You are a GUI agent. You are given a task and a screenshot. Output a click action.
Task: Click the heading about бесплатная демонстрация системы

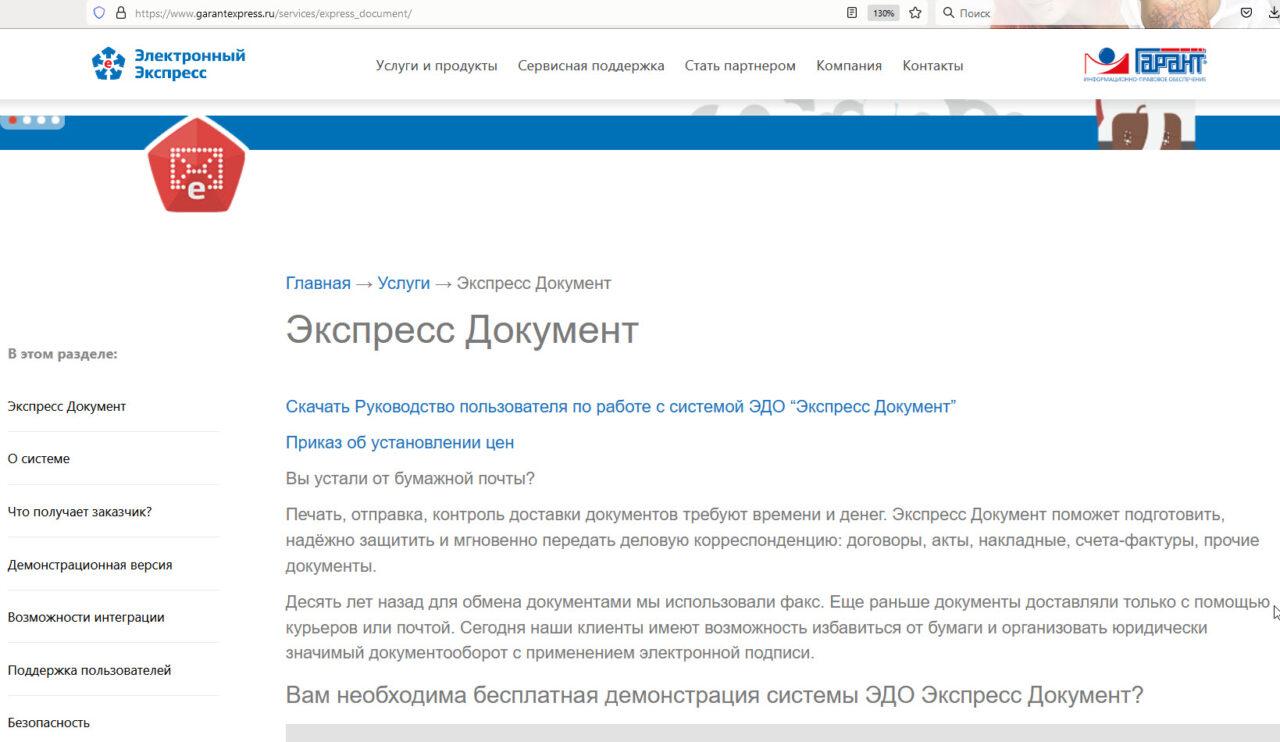pos(714,695)
